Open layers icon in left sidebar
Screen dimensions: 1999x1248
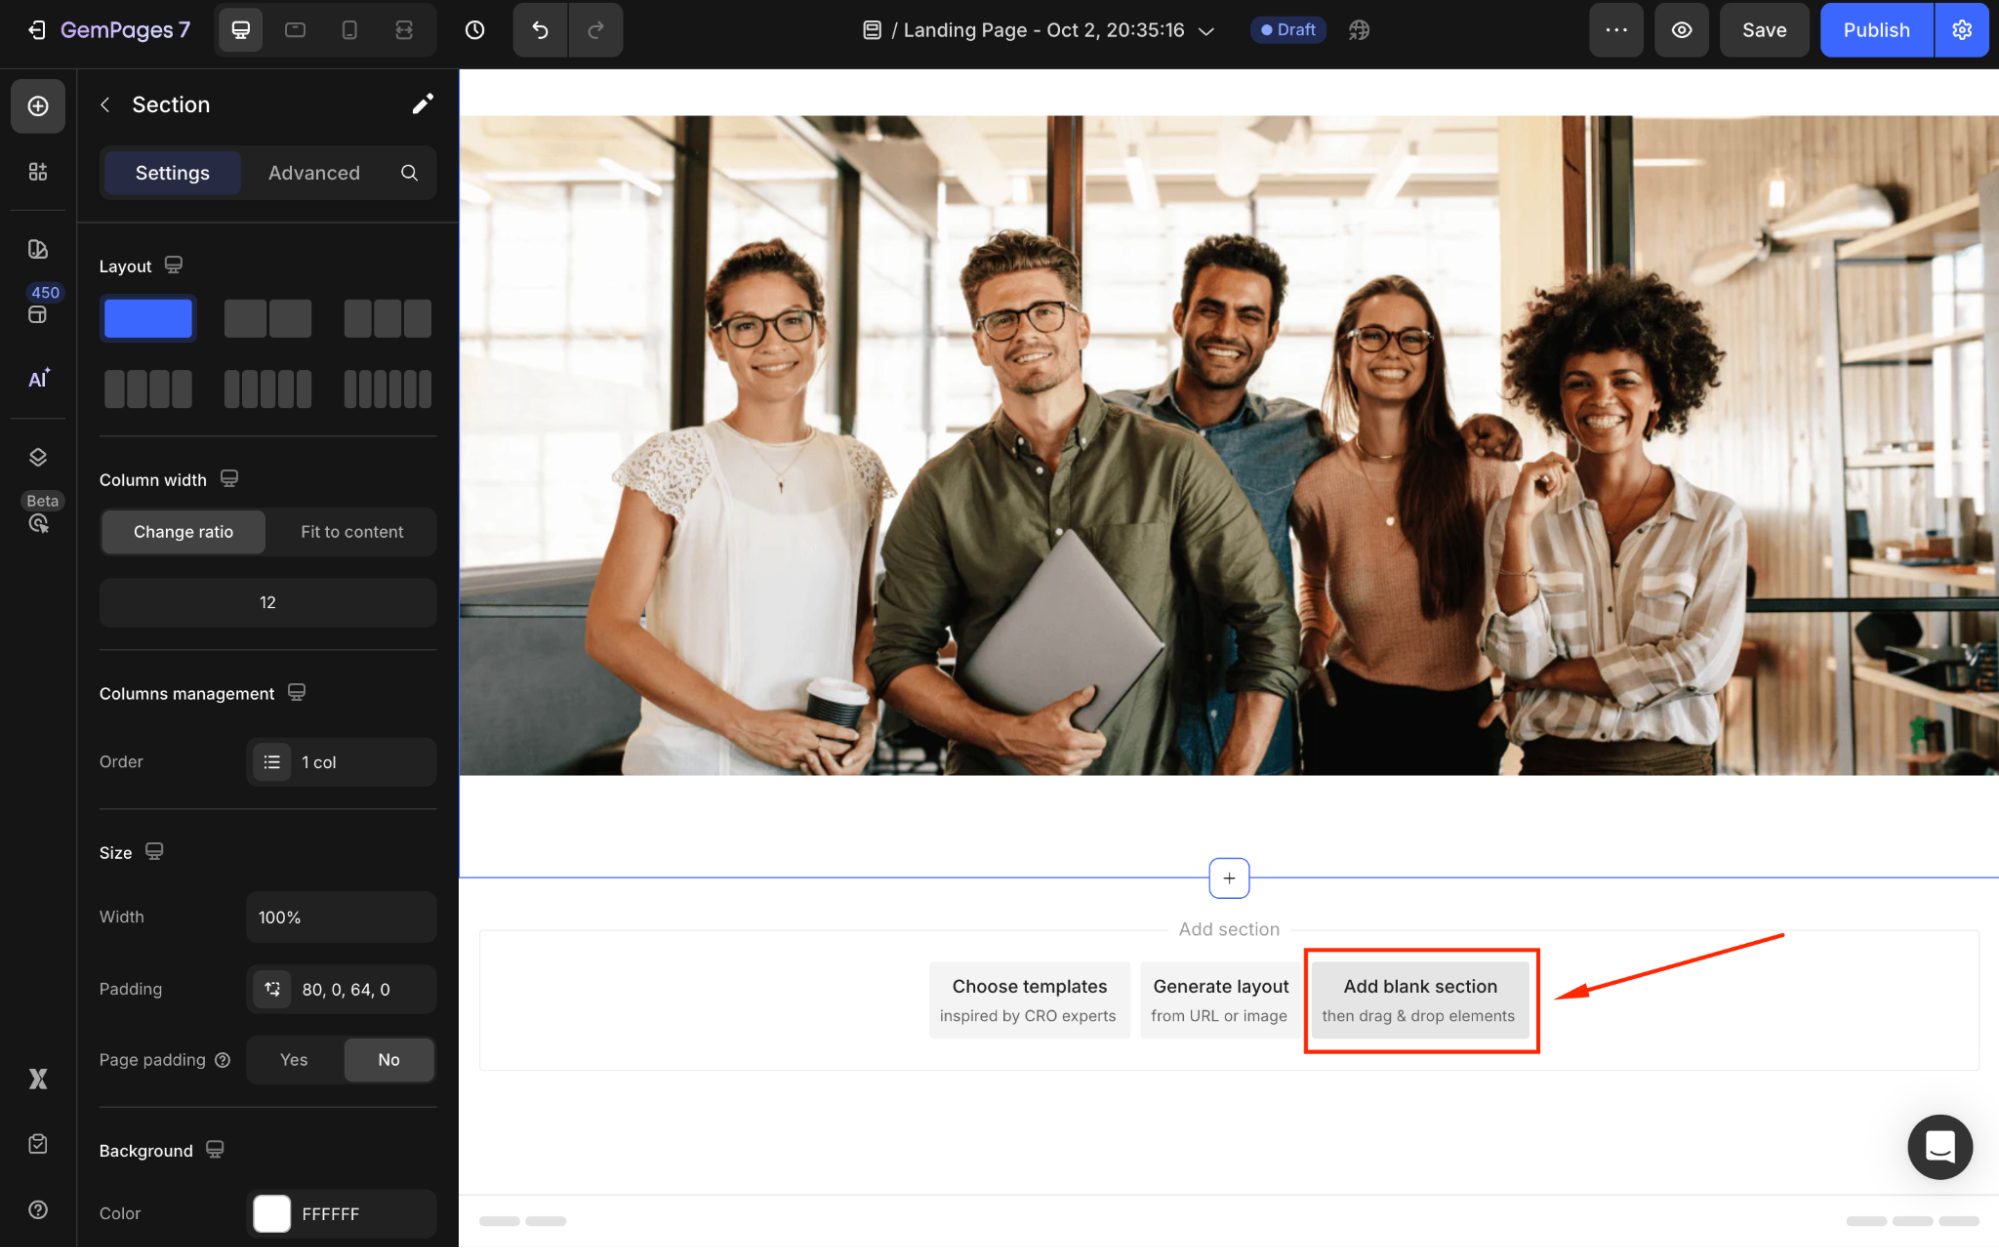pyautogui.click(x=38, y=457)
